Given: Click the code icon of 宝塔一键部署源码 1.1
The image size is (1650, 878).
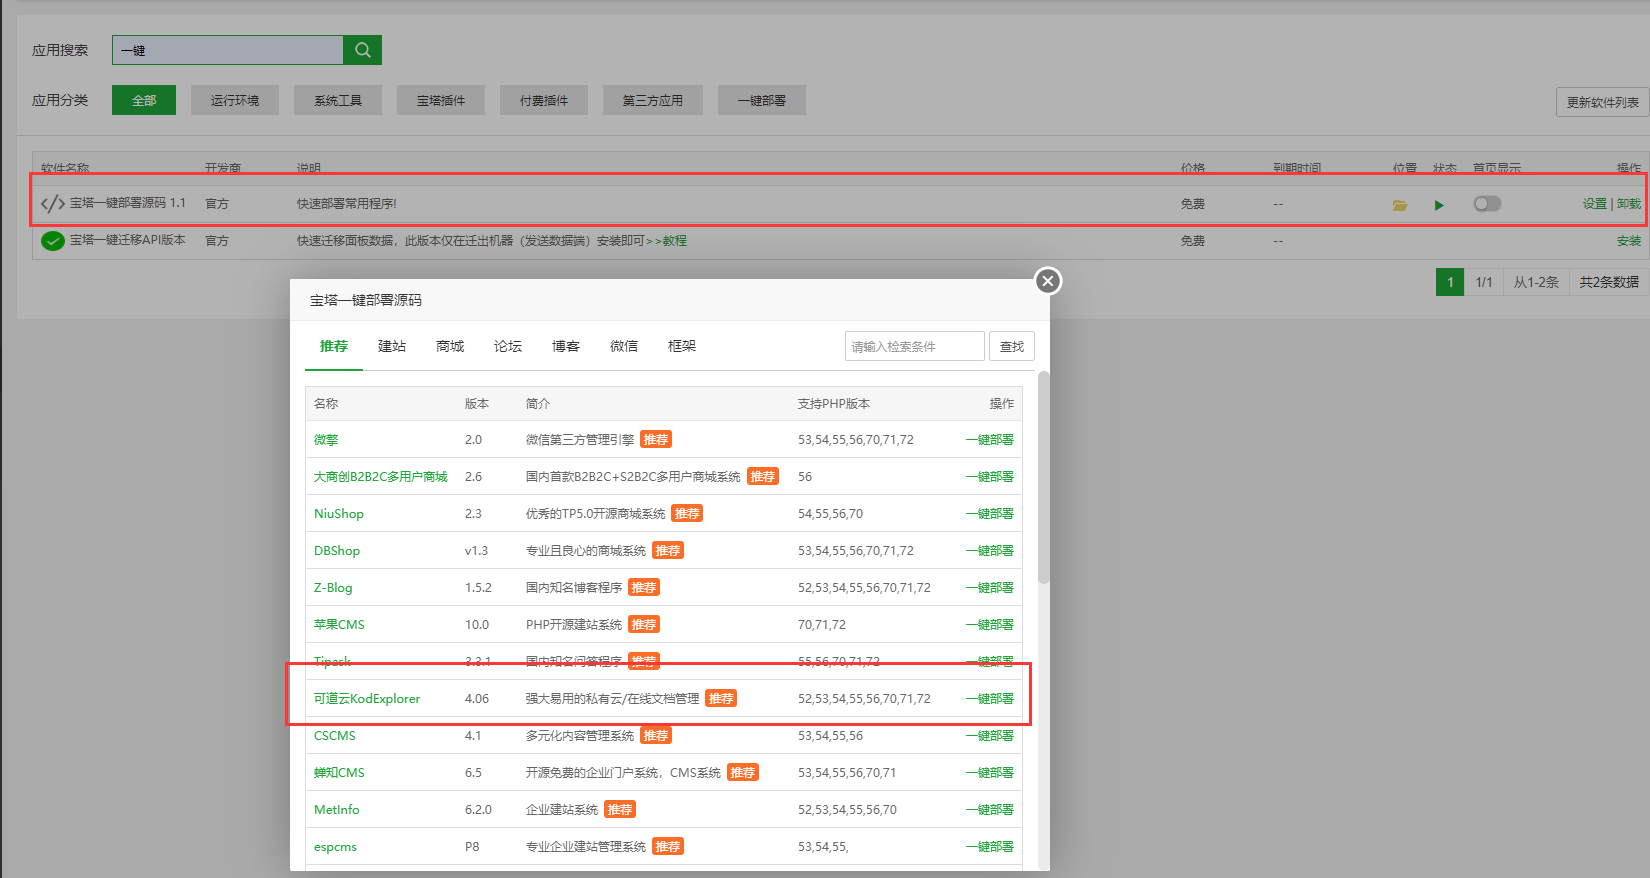Looking at the screenshot, I should coord(53,204).
